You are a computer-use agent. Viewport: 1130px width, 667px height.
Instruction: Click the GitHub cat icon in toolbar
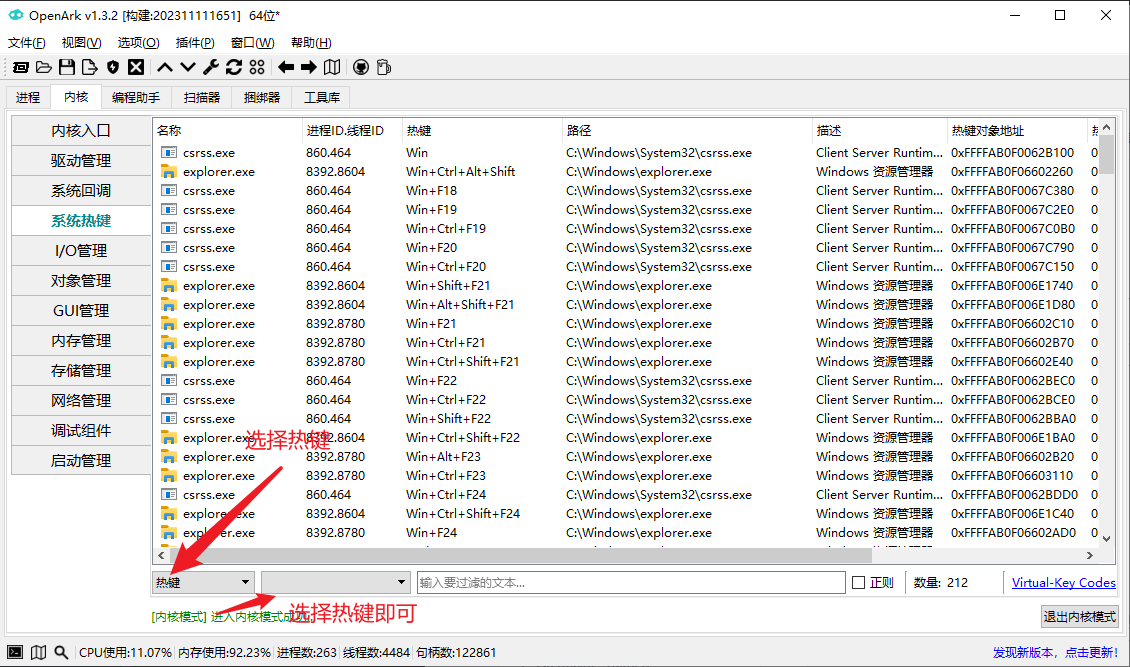[360, 67]
